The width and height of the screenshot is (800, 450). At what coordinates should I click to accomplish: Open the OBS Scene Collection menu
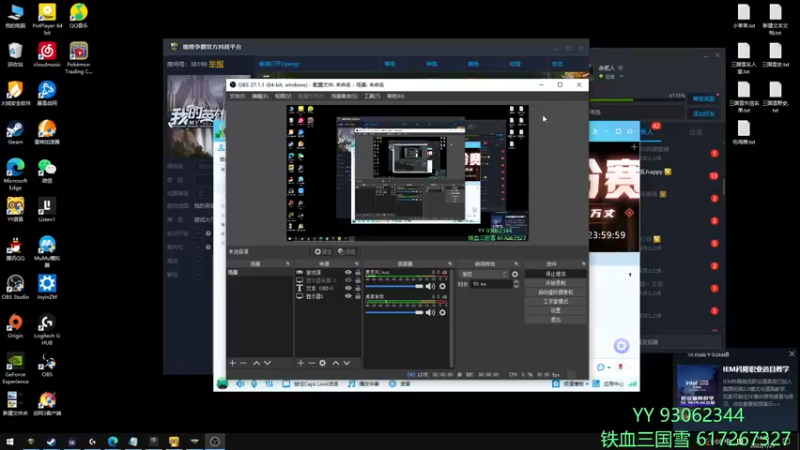tap(344, 96)
